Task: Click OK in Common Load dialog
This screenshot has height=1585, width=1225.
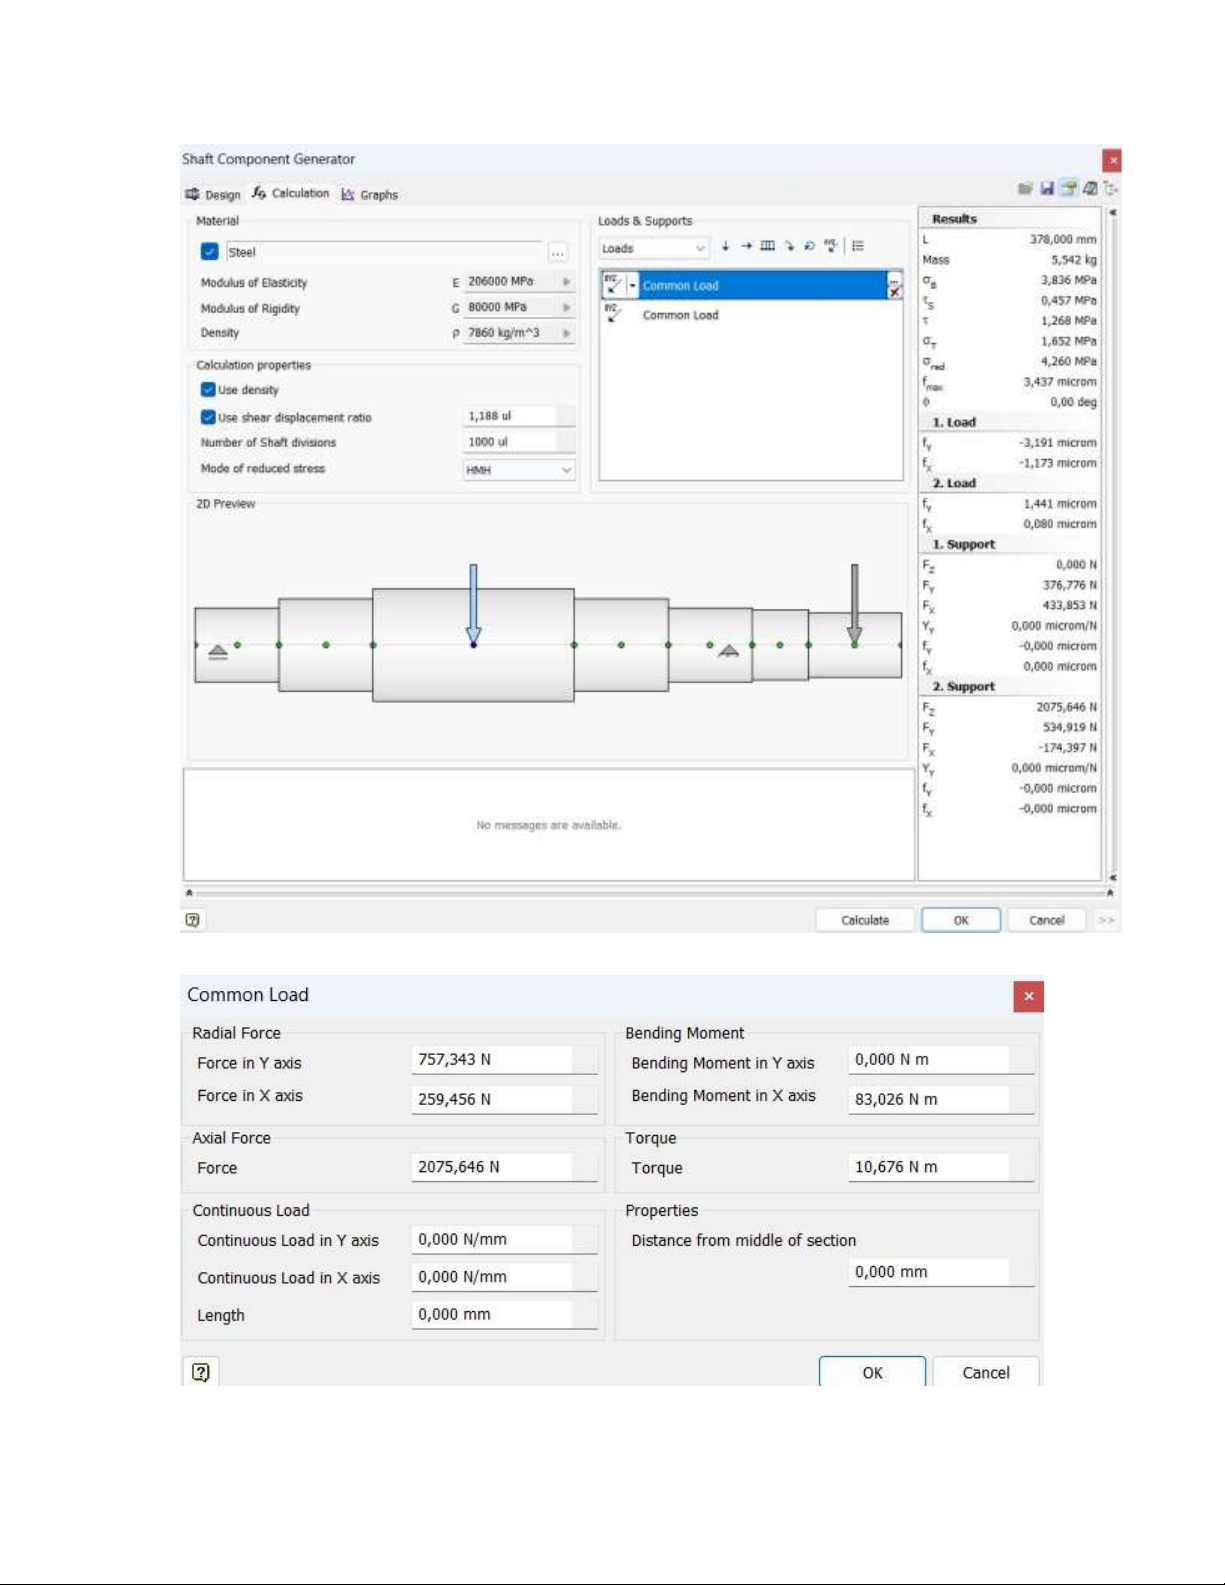Action: coord(872,1373)
